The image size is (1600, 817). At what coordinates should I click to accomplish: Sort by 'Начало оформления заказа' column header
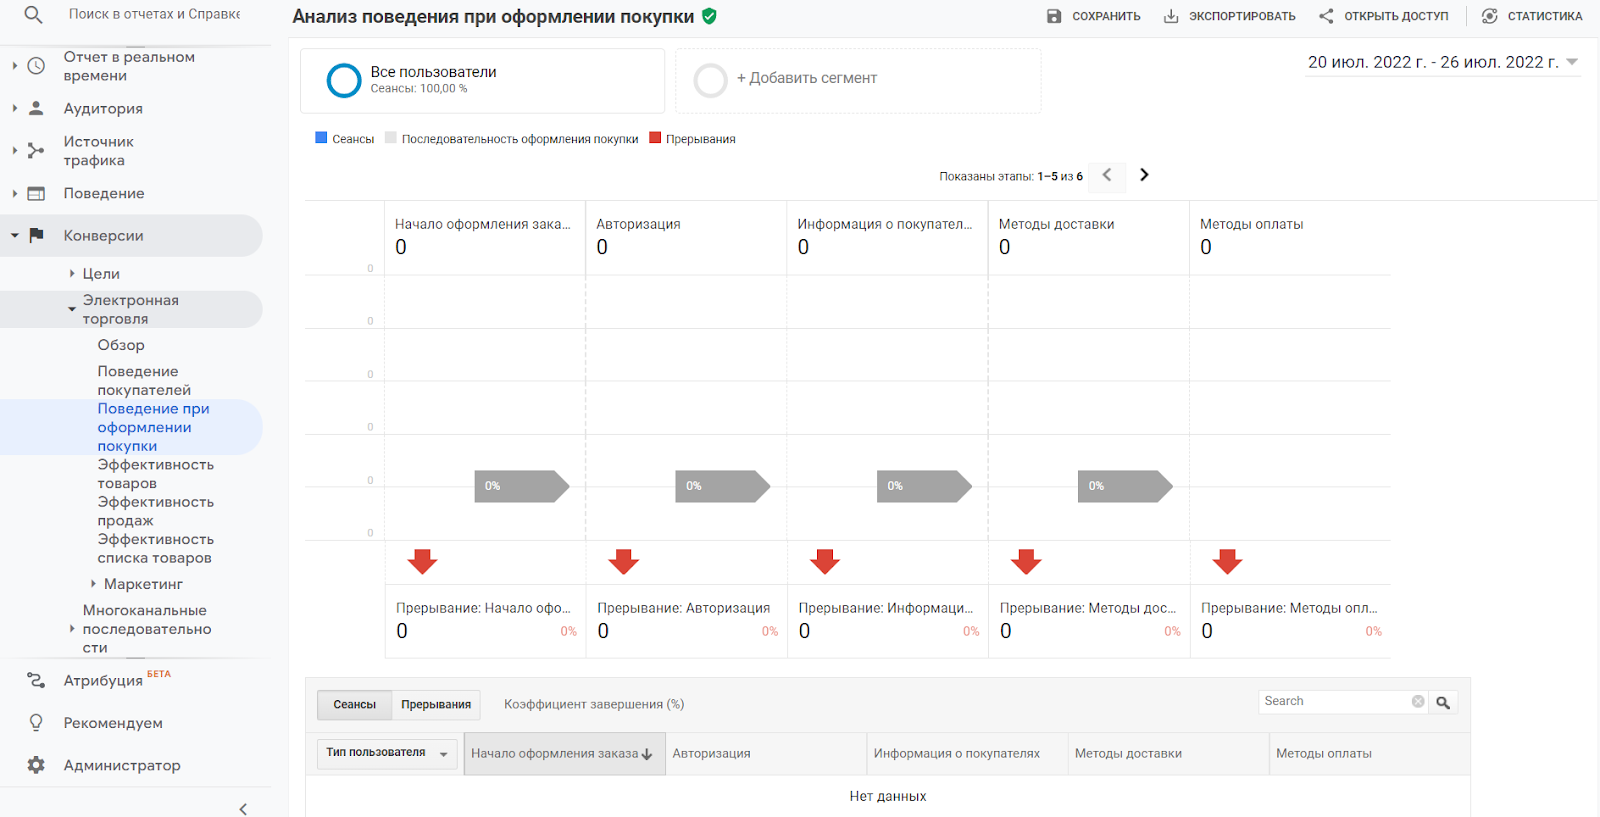(x=564, y=754)
